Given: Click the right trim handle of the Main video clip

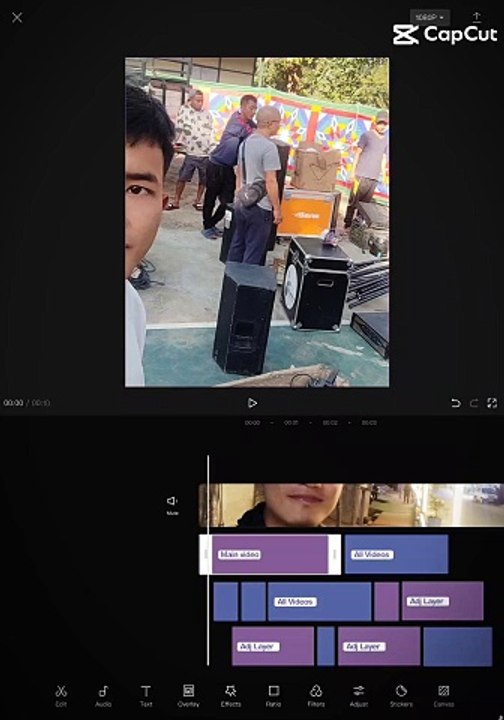Looking at the screenshot, I should click(x=335, y=554).
